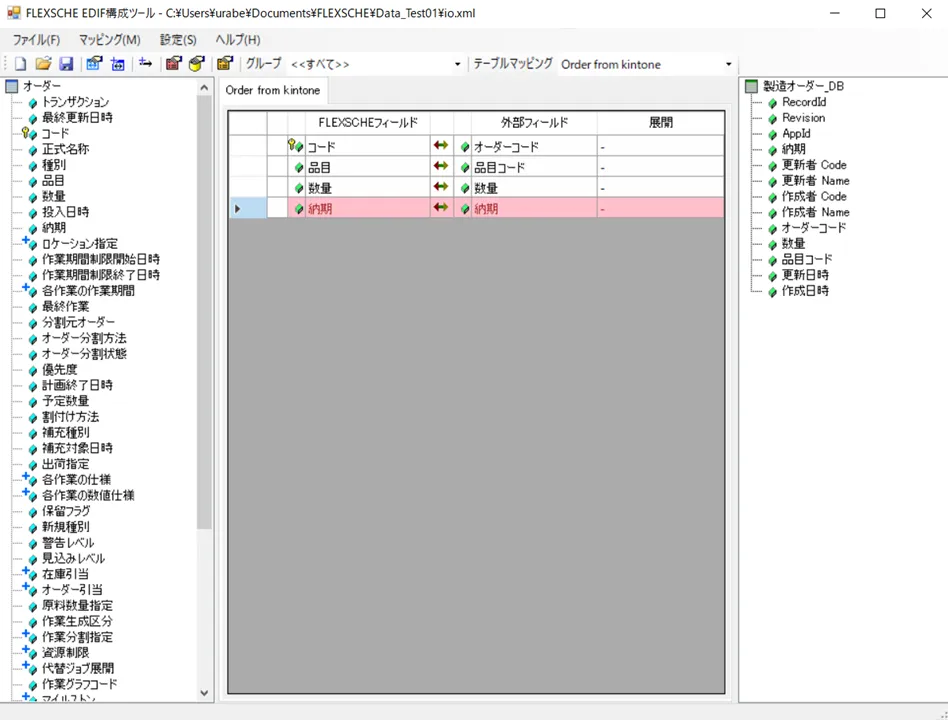The width and height of the screenshot is (948, 720).
Task: Select オーダーコード in the 製造オーダー_DB tree
Action: 813,228
